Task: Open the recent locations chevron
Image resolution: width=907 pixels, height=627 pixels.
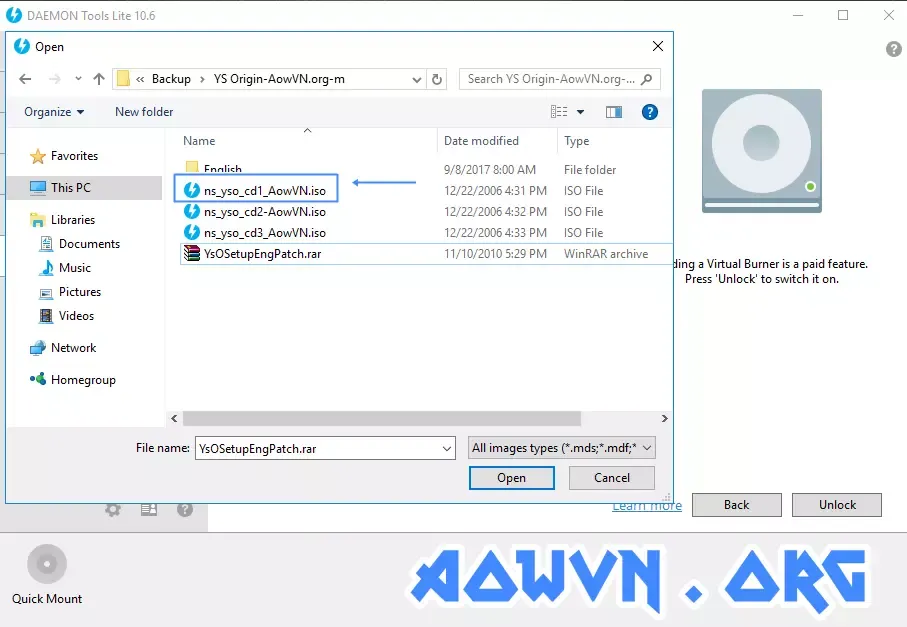Action: [78, 79]
